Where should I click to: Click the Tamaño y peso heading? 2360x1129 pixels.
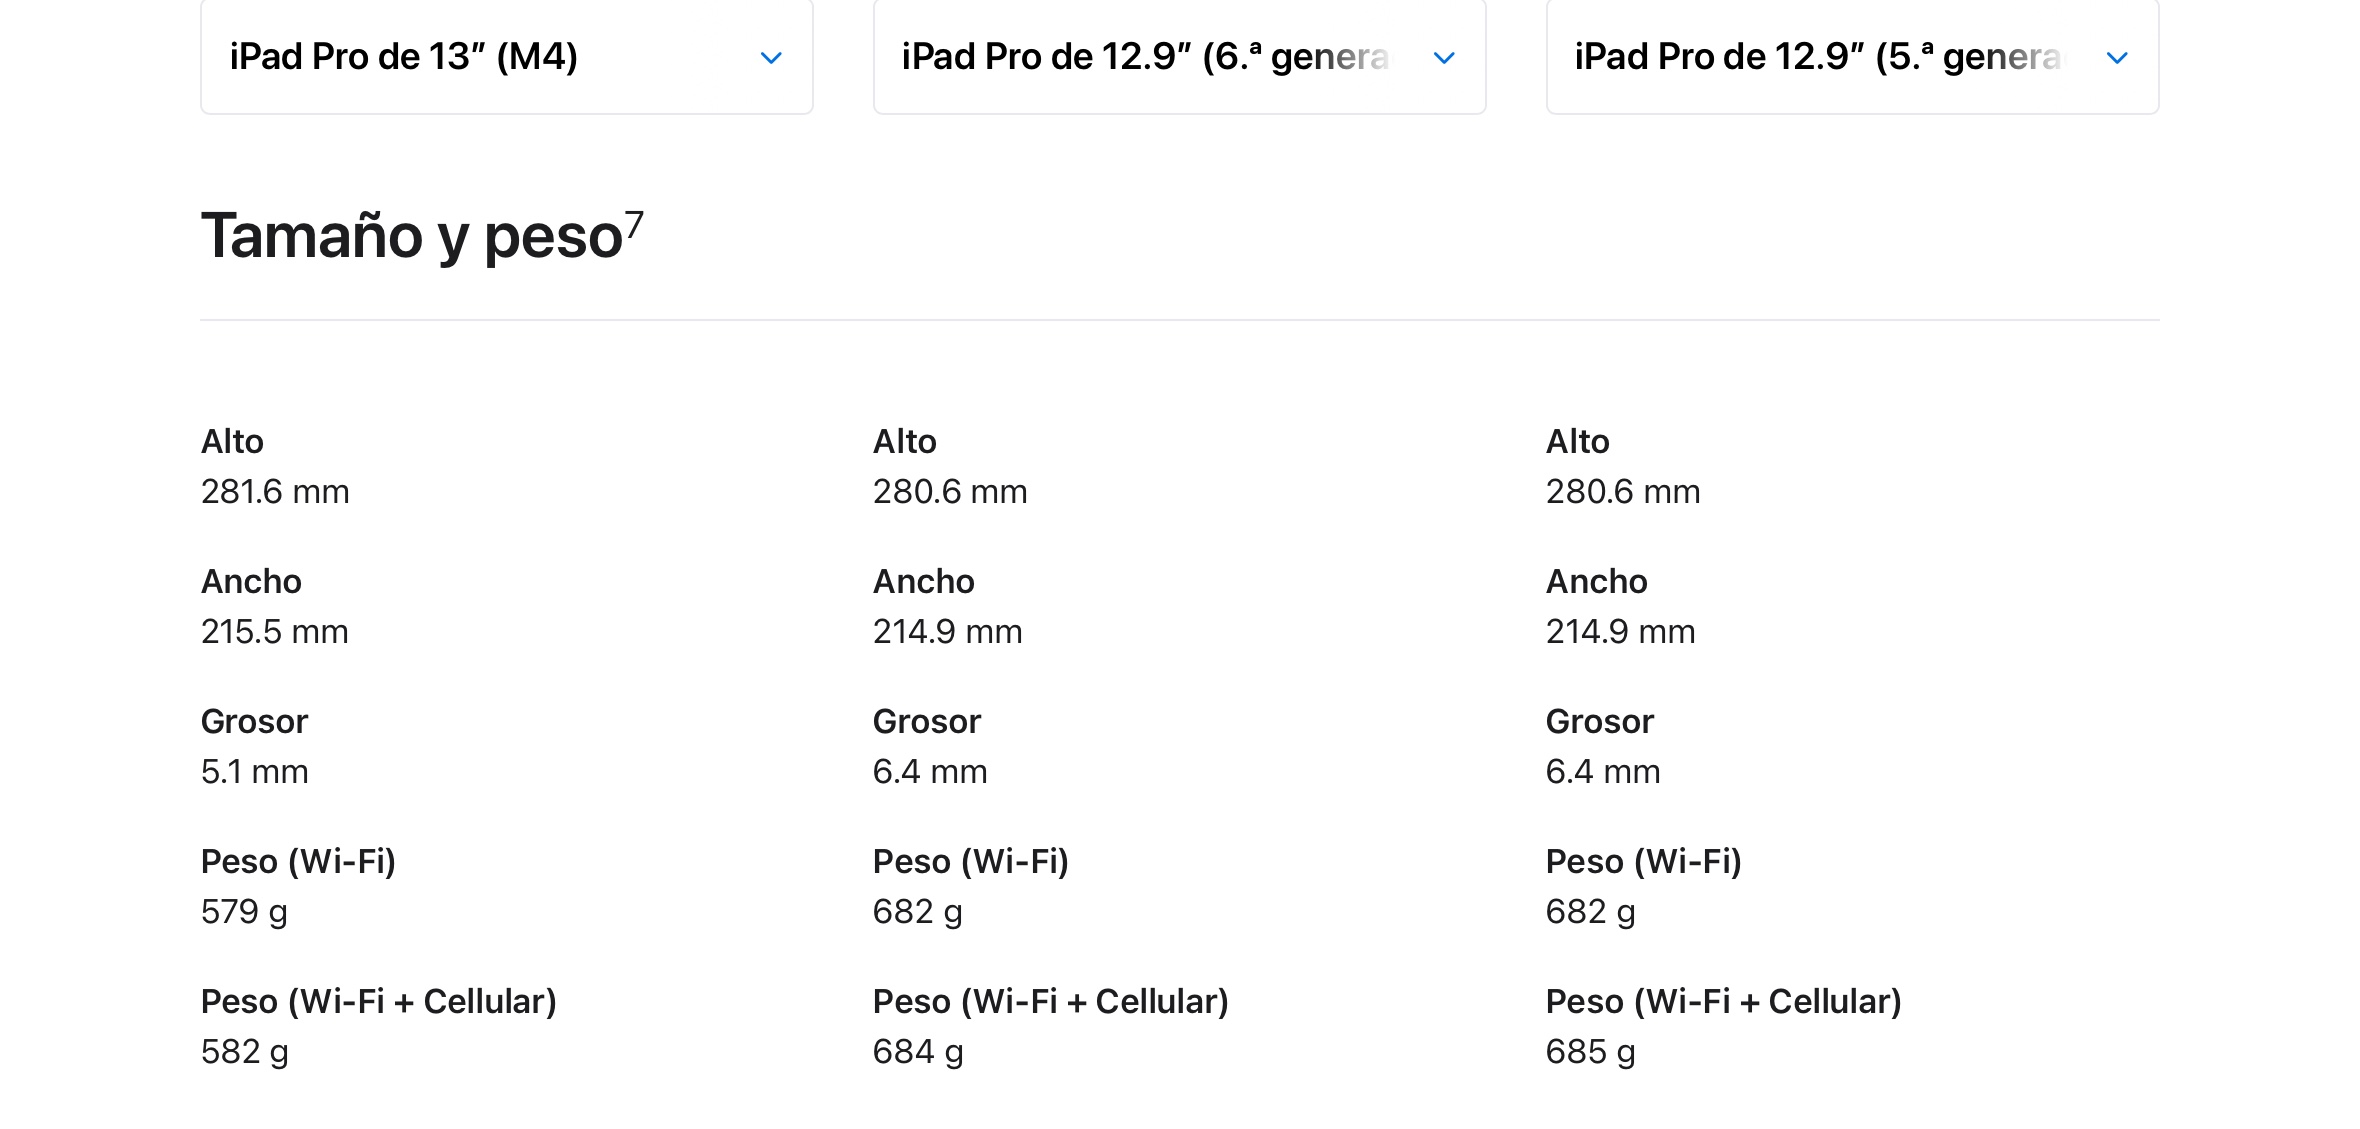click(x=412, y=237)
